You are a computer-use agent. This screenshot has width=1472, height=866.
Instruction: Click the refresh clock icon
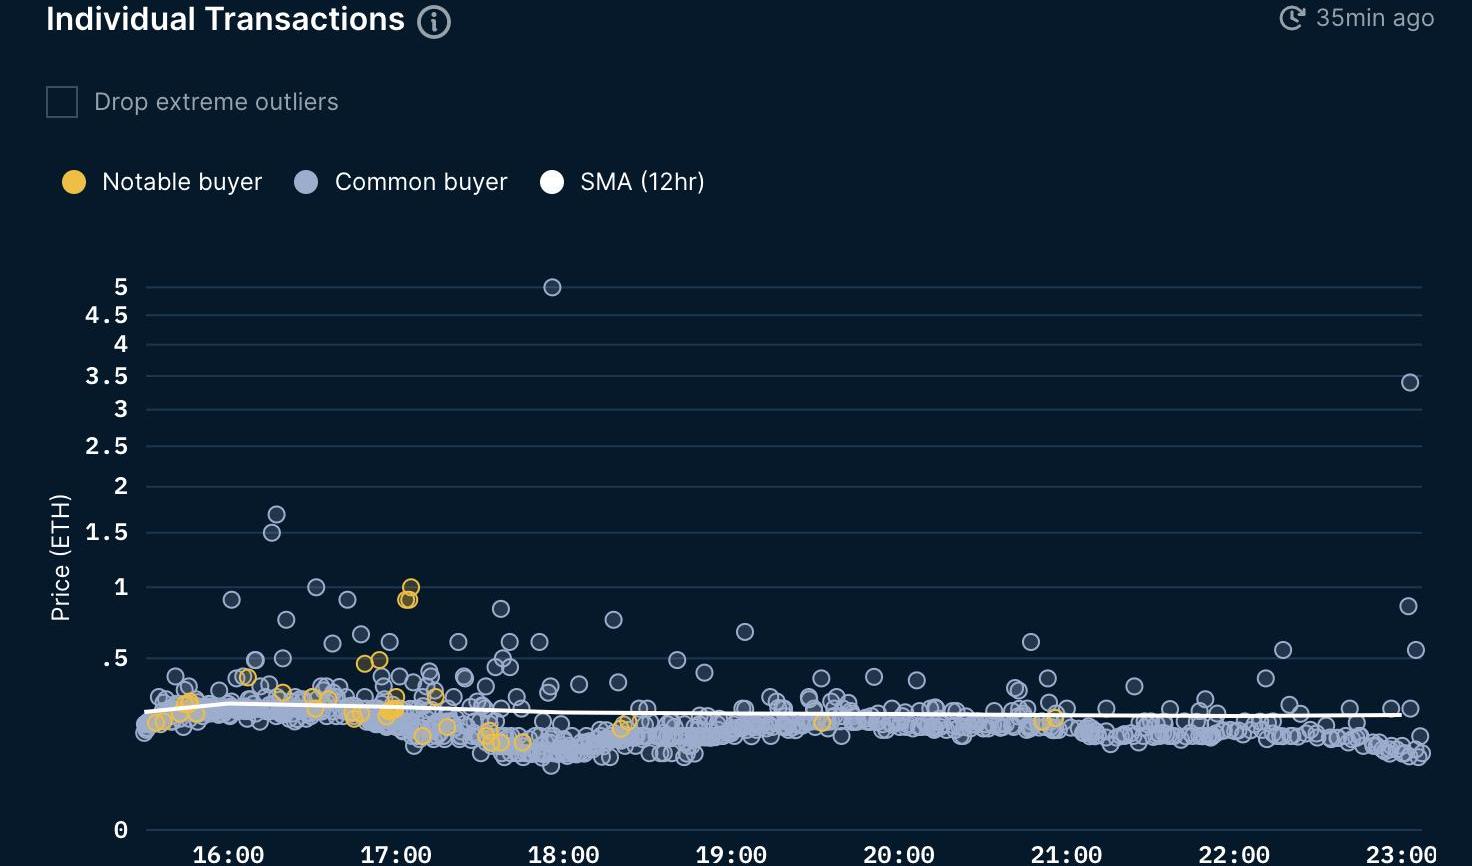pyautogui.click(x=1292, y=18)
